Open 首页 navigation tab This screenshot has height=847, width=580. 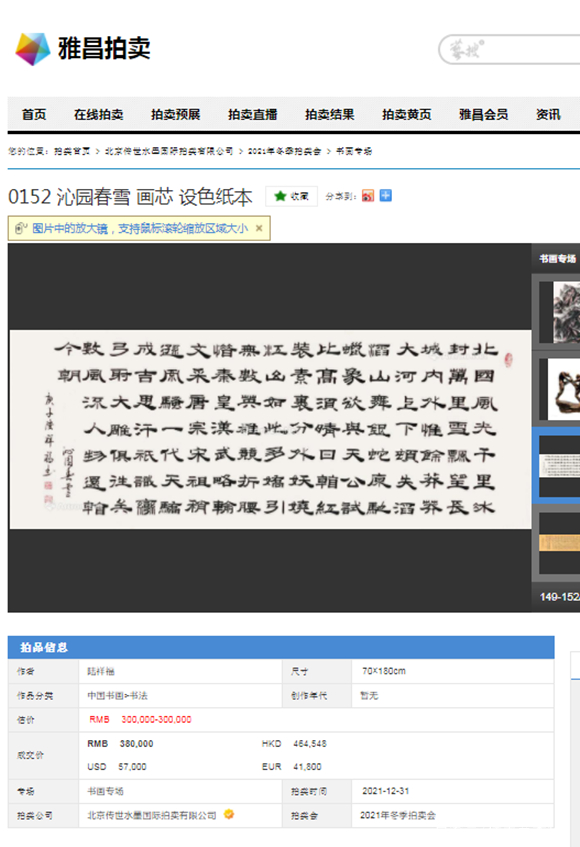click(34, 114)
